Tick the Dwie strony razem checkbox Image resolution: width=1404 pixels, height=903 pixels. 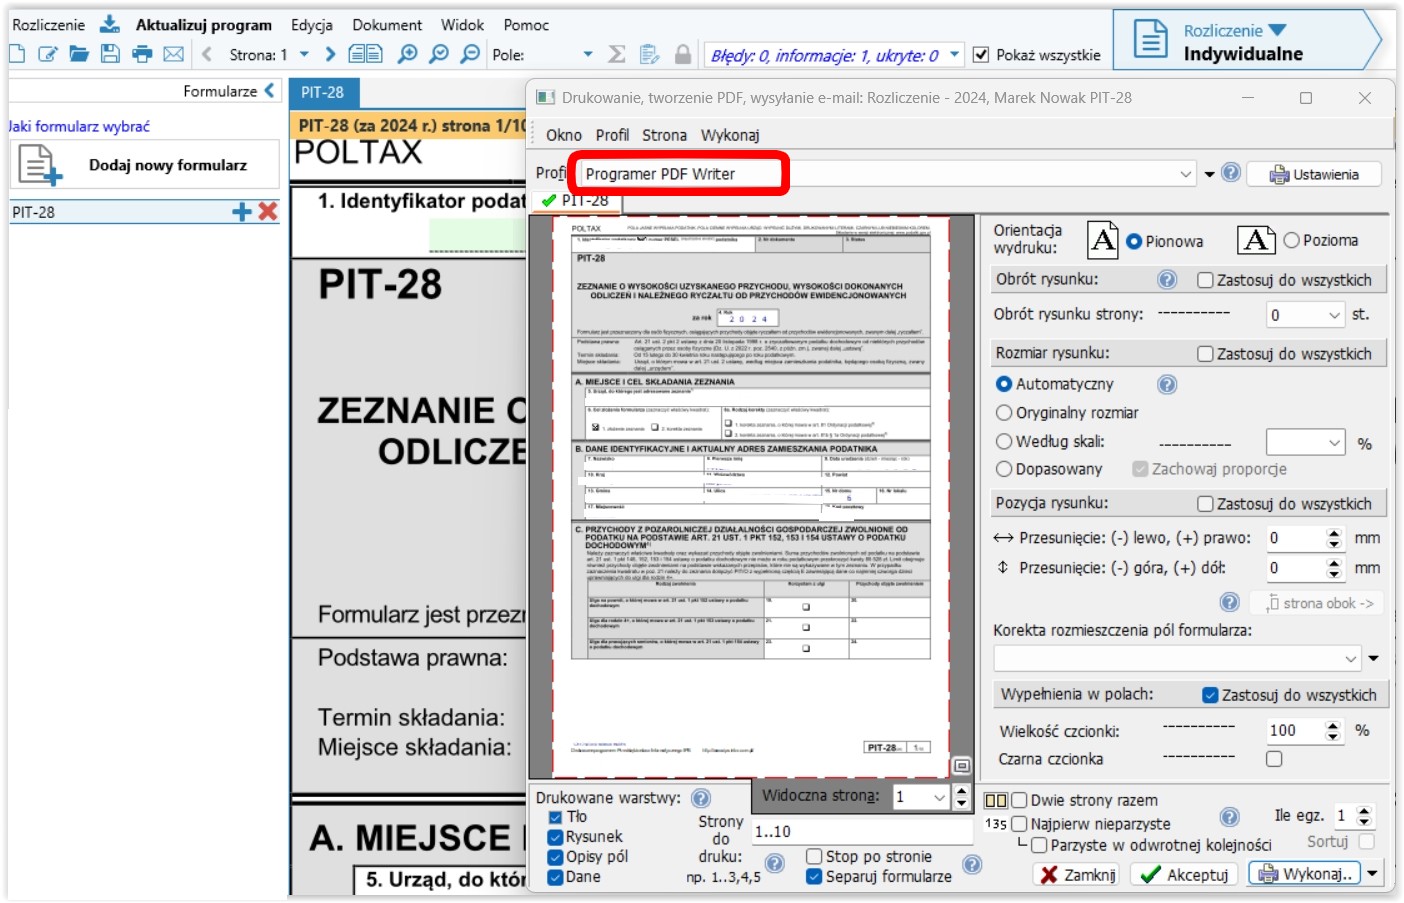point(1019,800)
